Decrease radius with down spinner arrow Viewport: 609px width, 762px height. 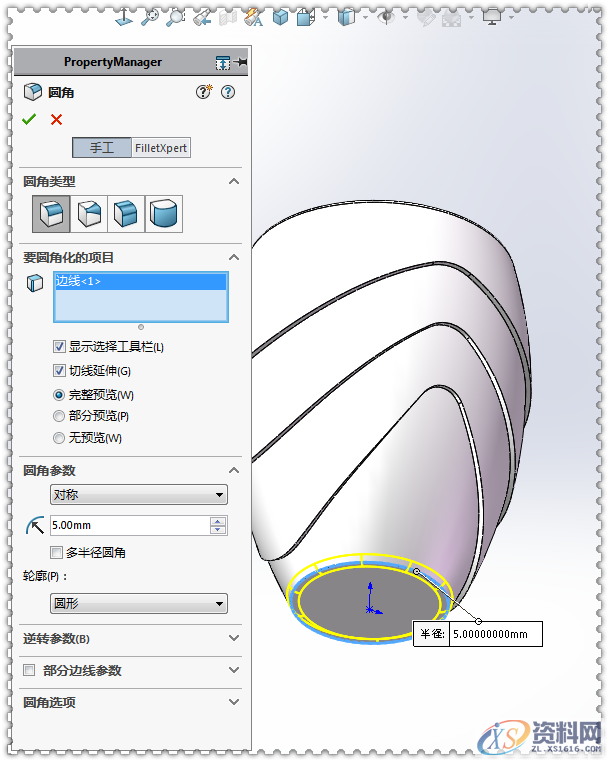(x=218, y=530)
